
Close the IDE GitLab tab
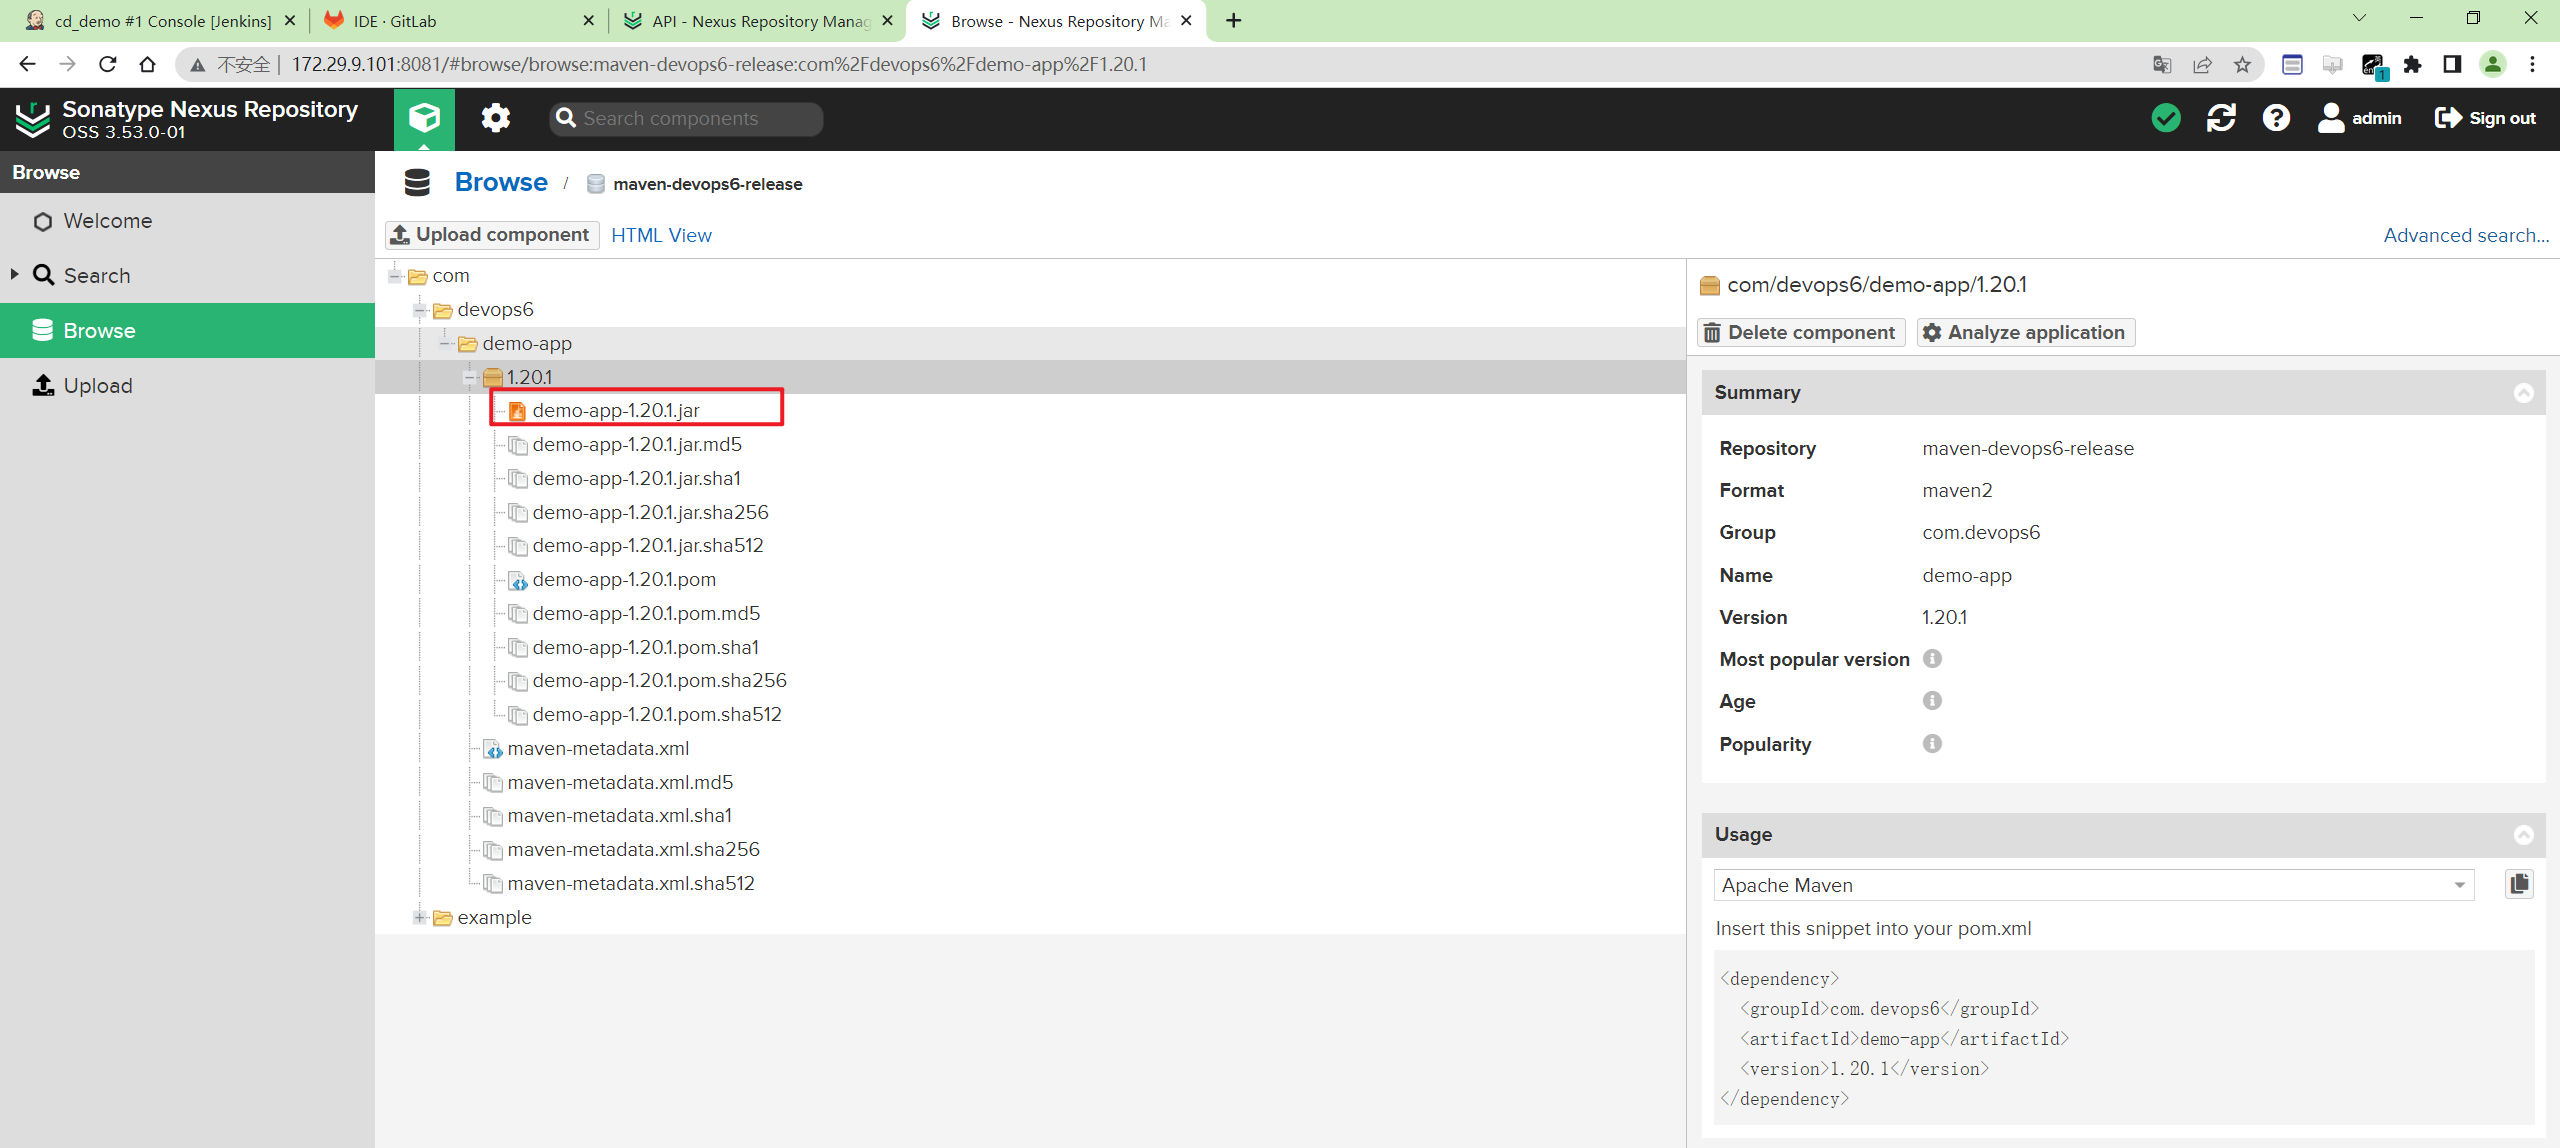(588, 20)
